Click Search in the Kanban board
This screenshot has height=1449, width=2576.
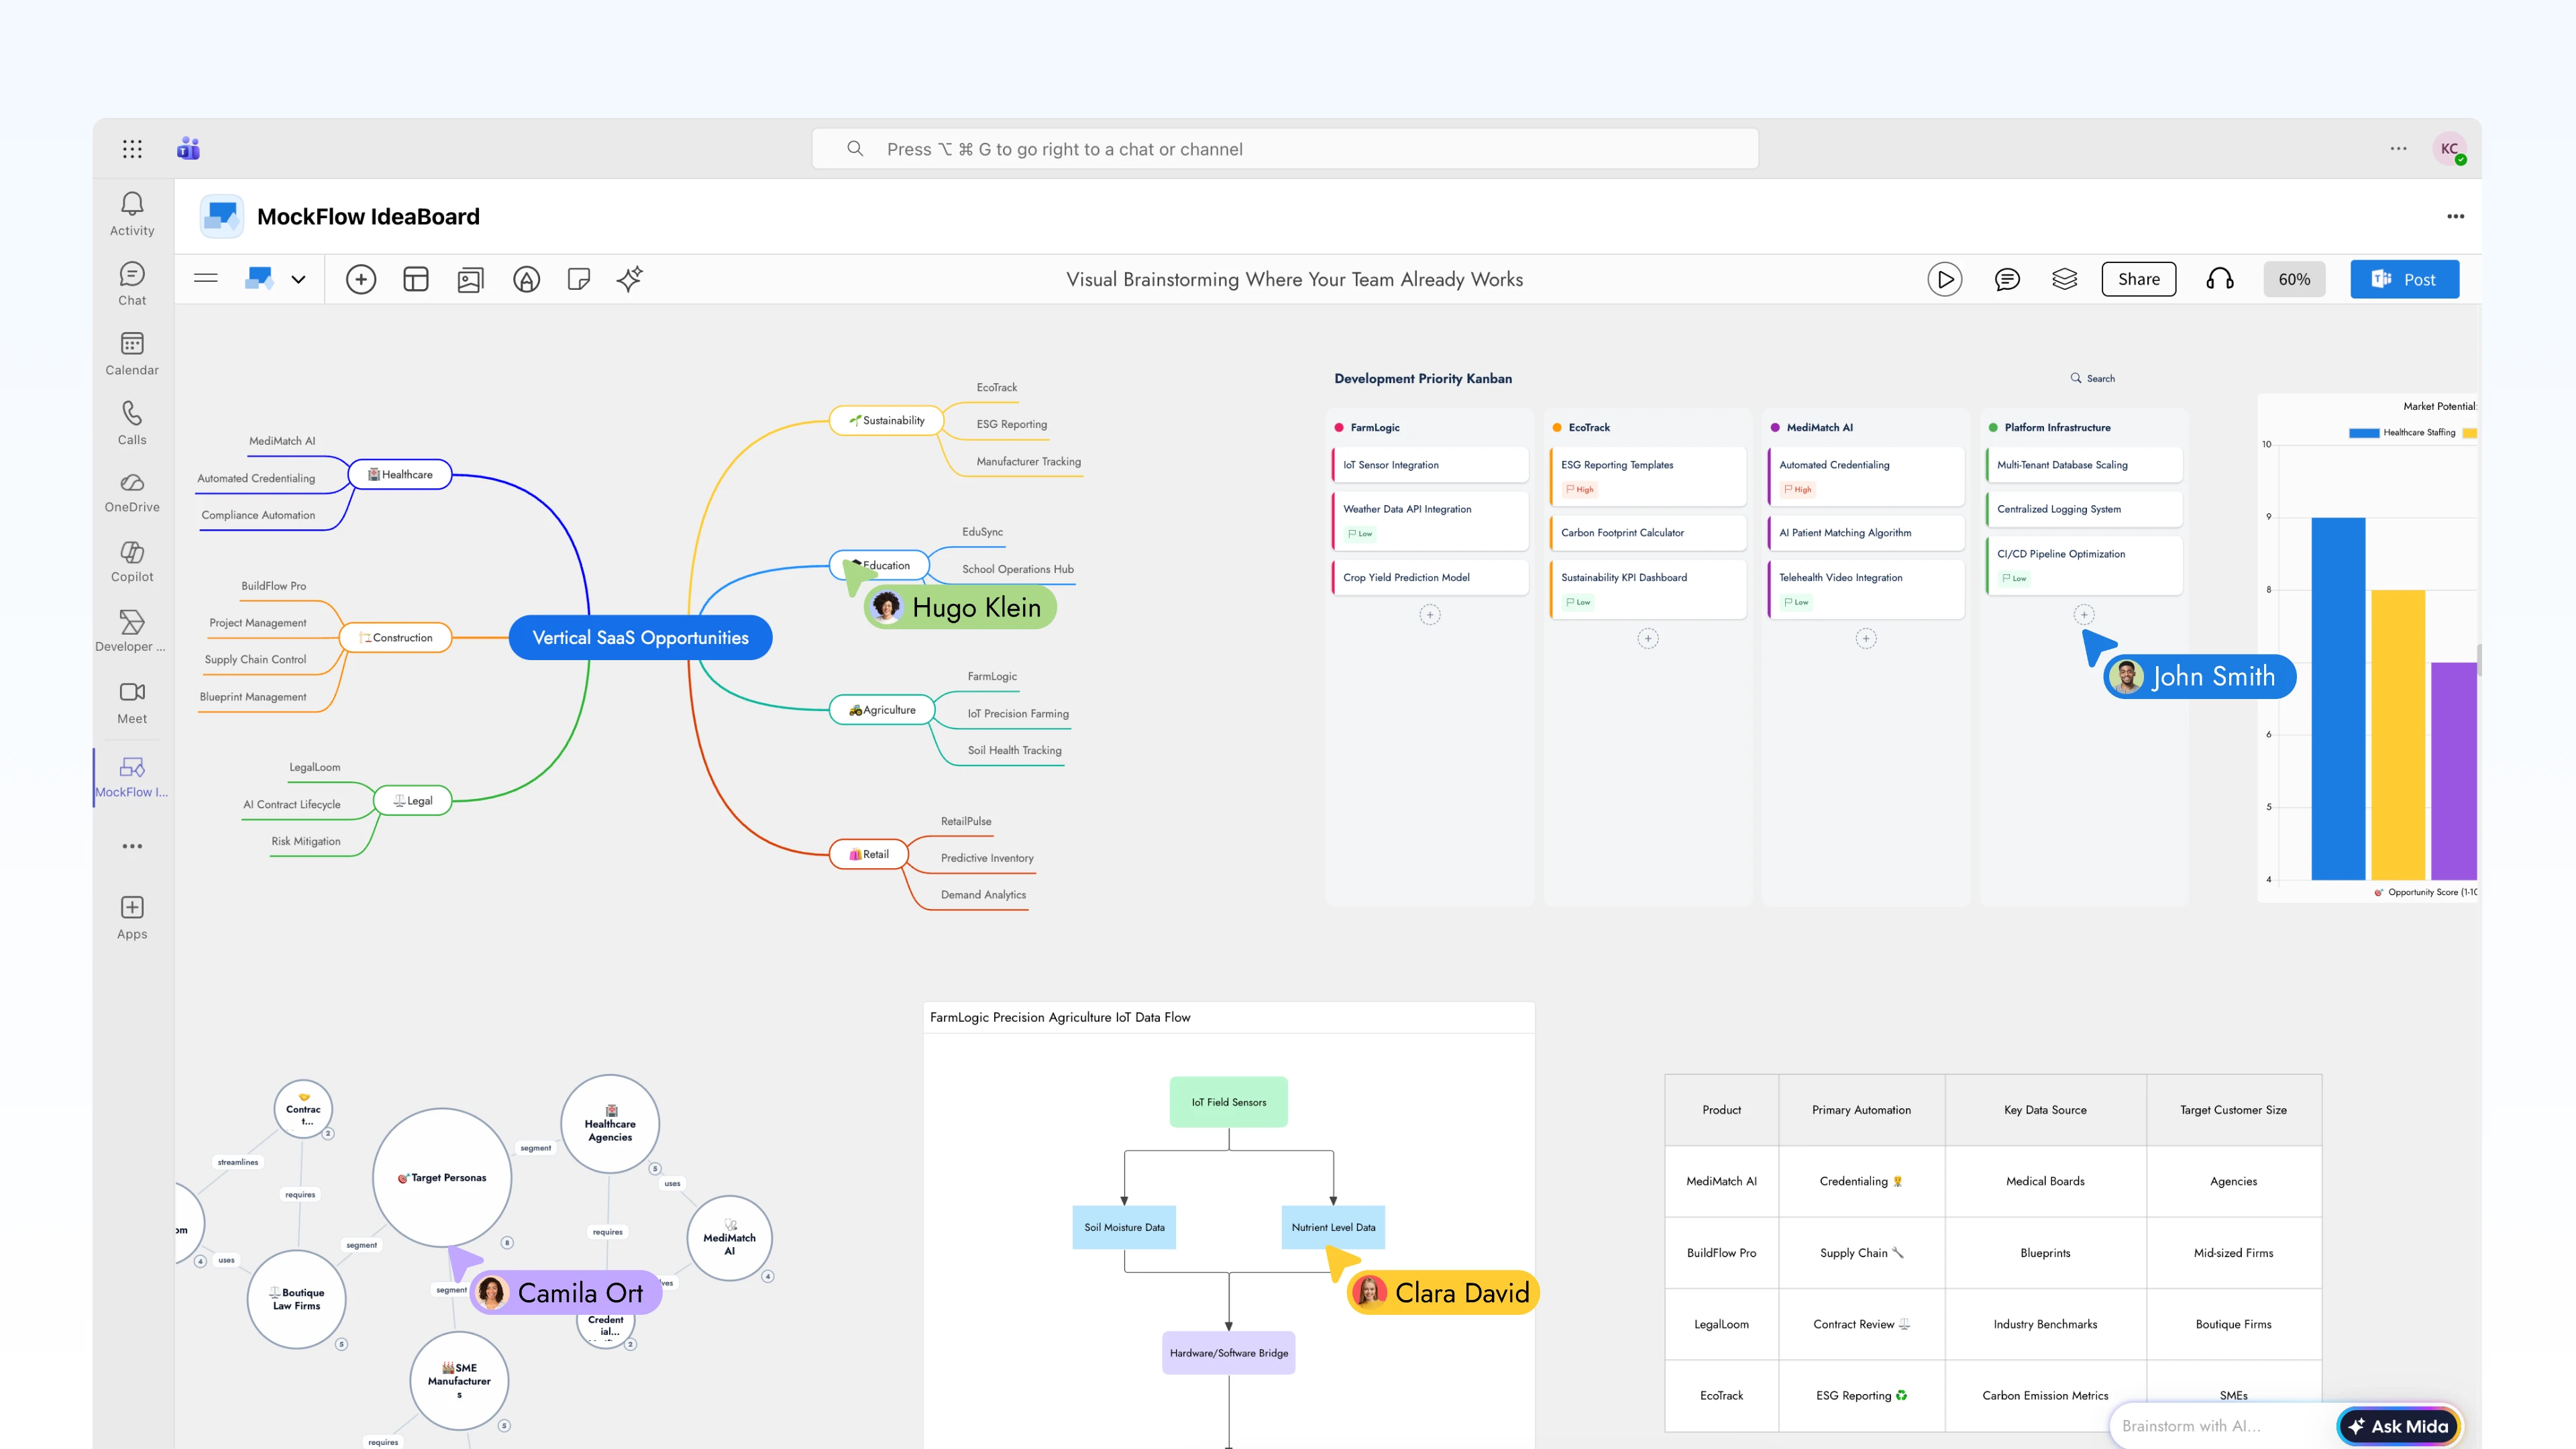[2092, 378]
